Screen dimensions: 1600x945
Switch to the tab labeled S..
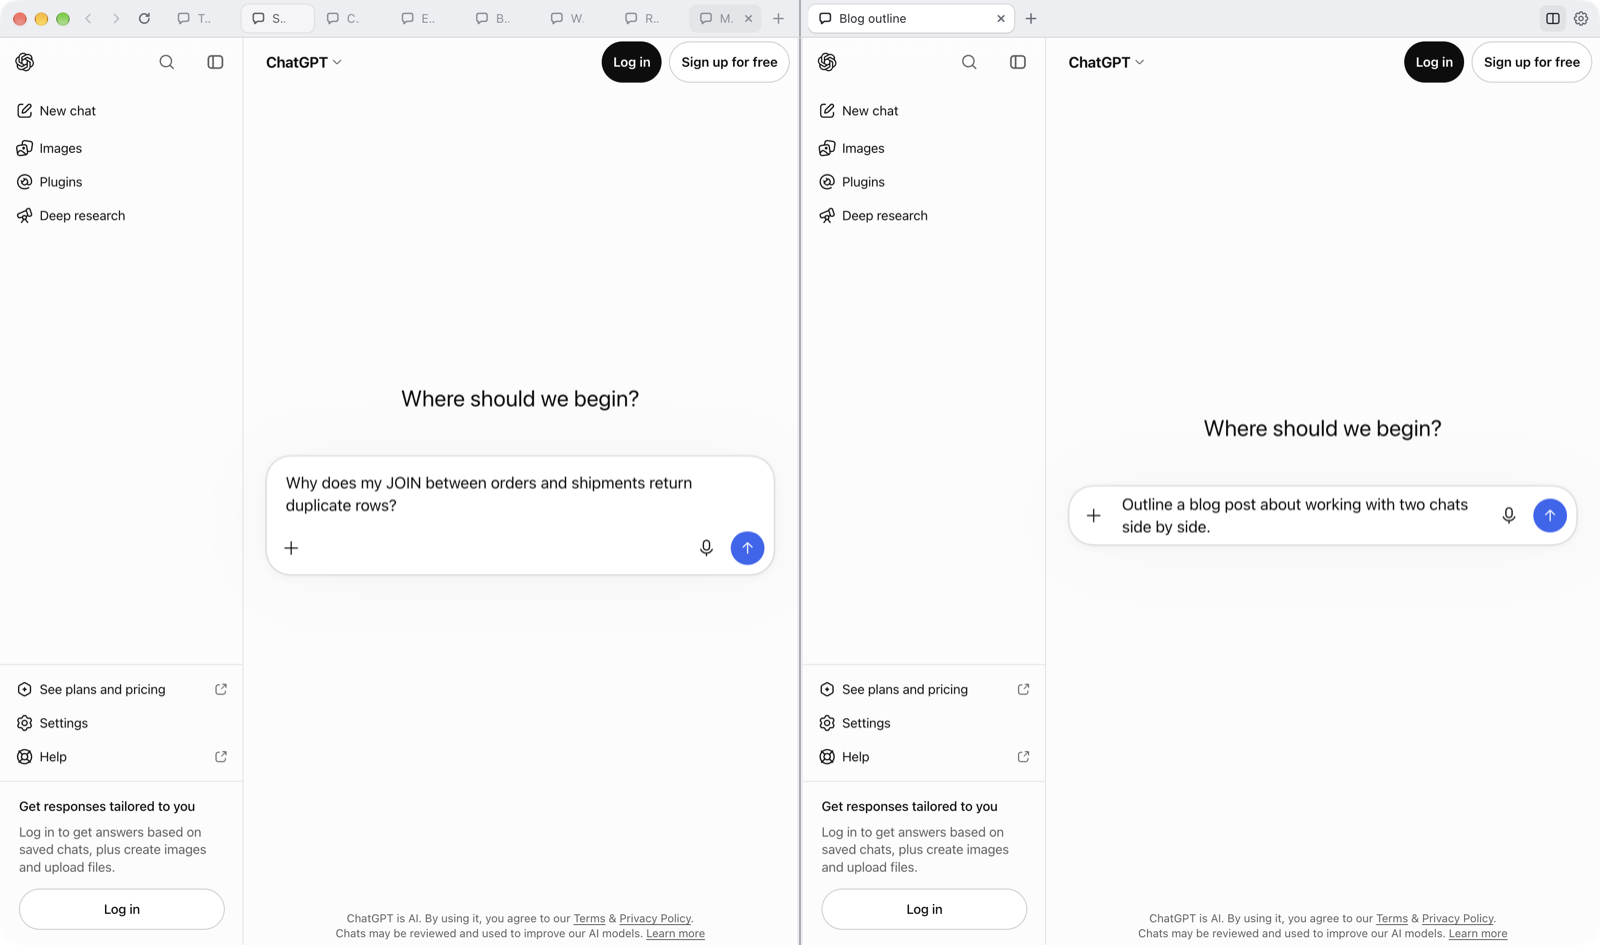277,18
